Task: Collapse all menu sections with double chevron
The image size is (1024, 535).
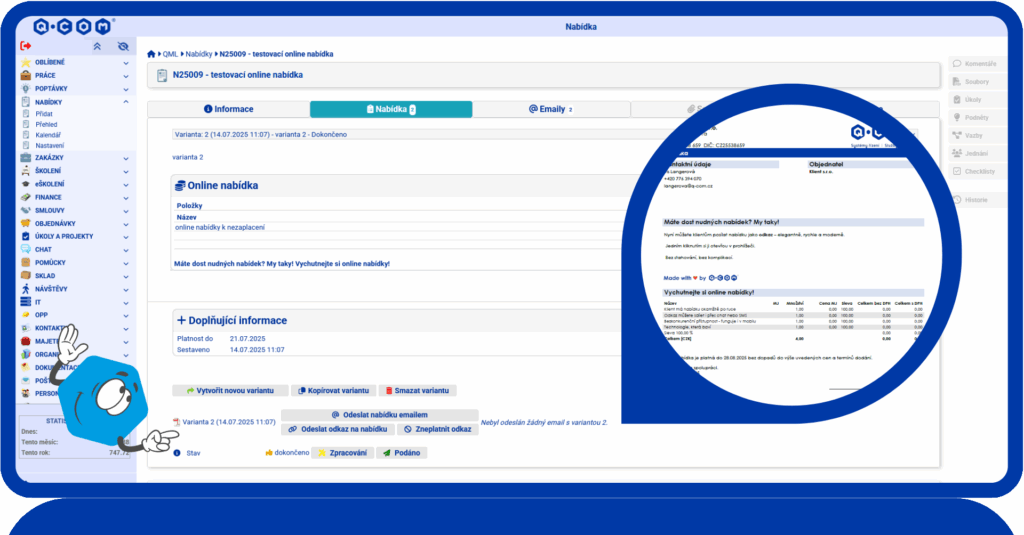Action: coord(97,46)
